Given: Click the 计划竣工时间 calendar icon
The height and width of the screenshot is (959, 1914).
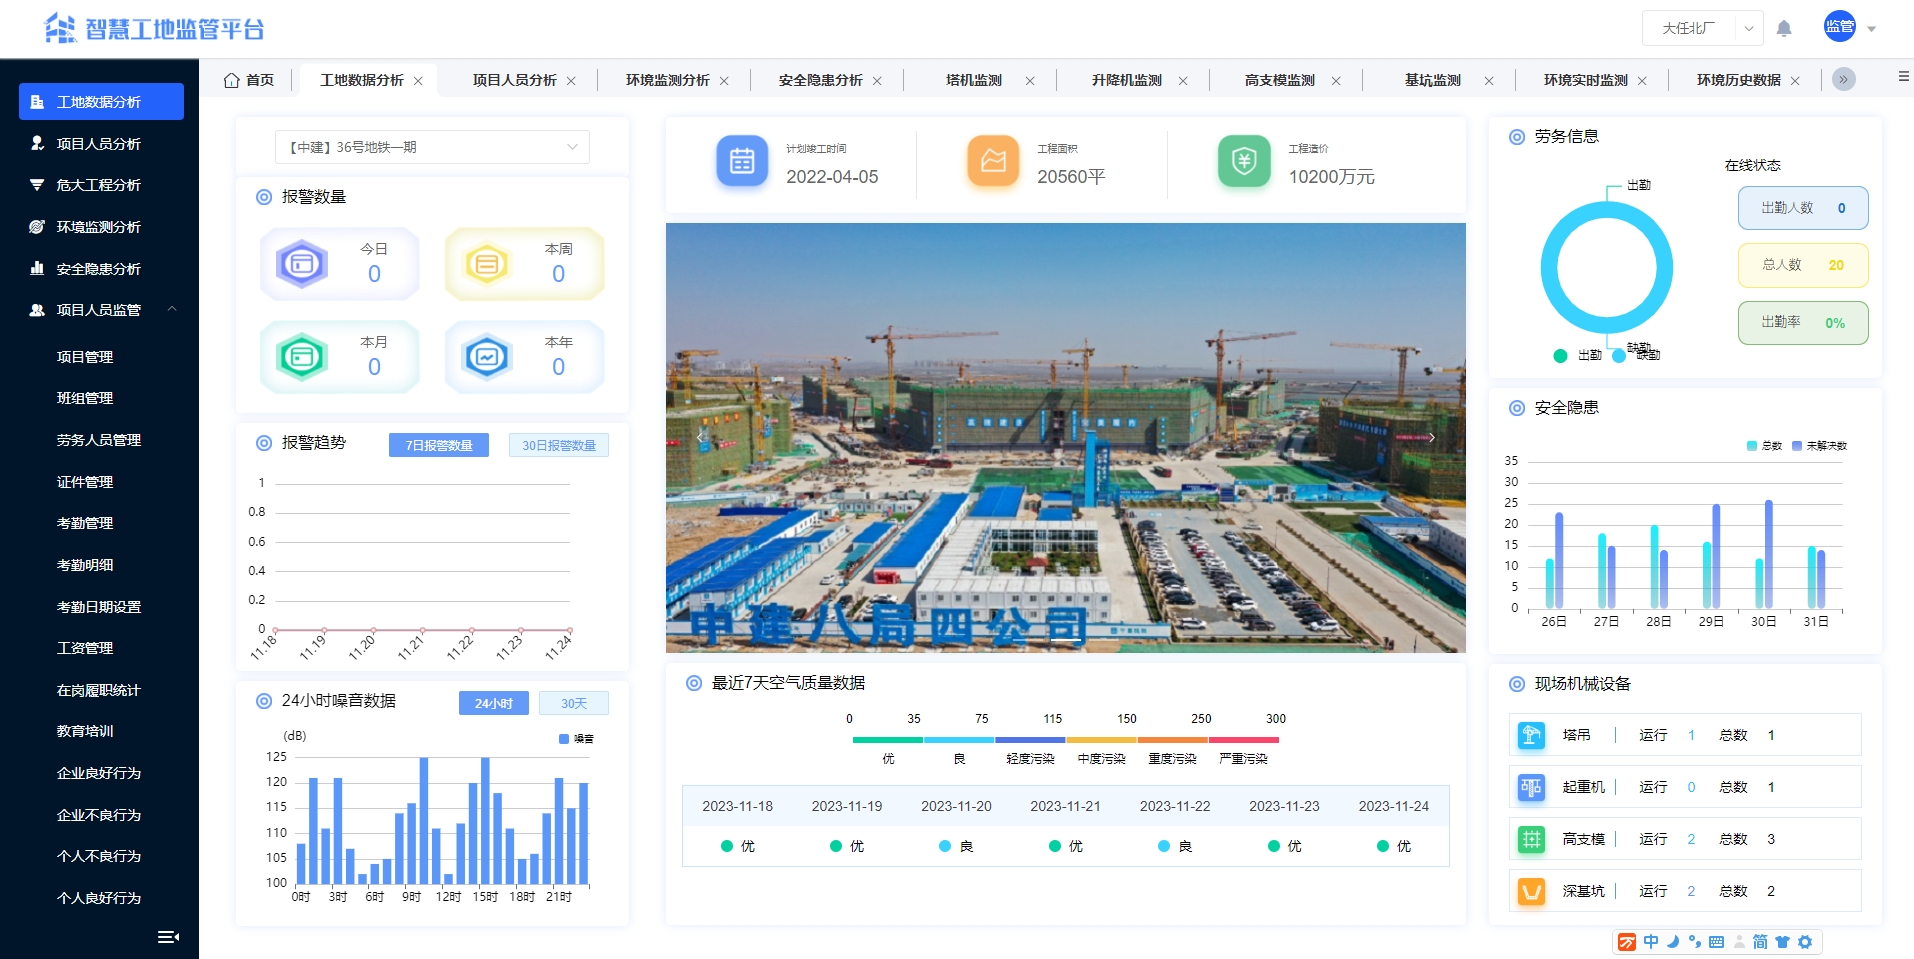Looking at the screenshot, I should (742, 161).
